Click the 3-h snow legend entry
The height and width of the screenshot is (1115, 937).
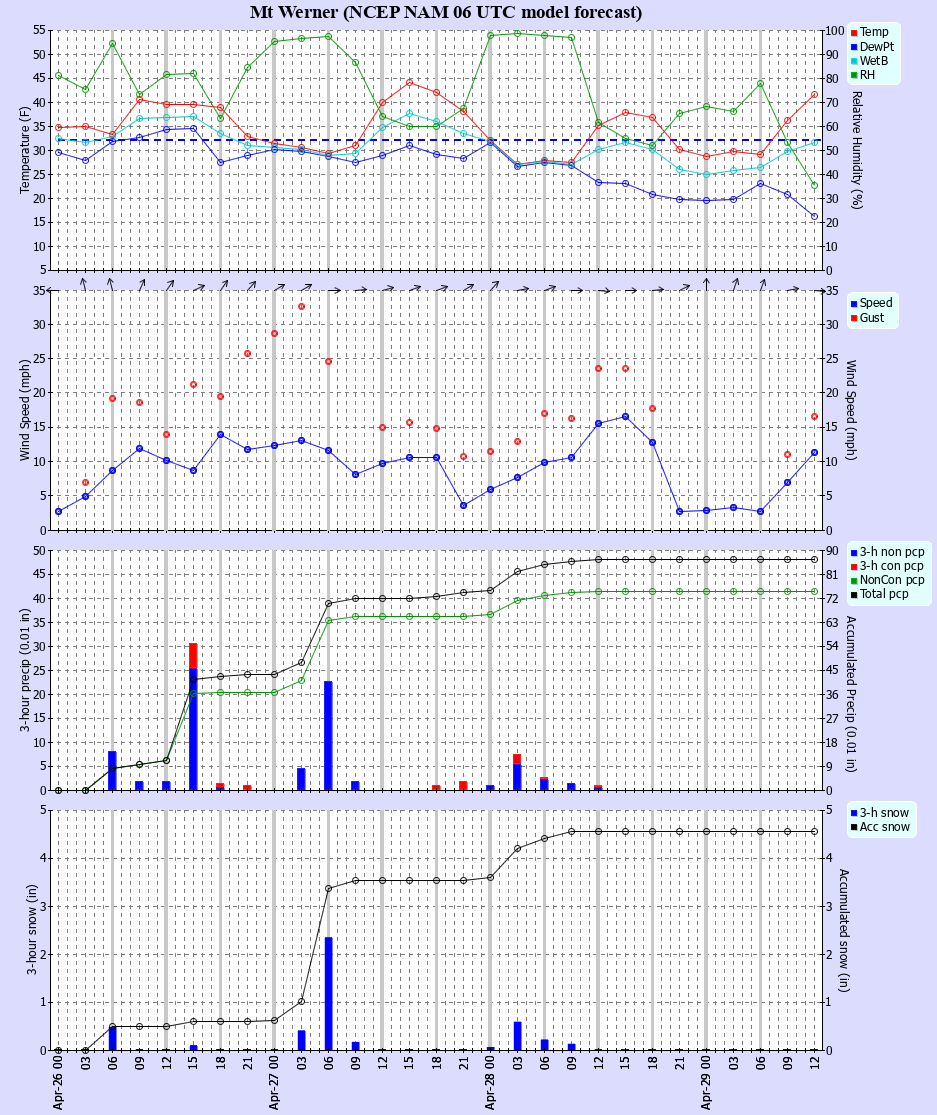click(x=884, y=812)
